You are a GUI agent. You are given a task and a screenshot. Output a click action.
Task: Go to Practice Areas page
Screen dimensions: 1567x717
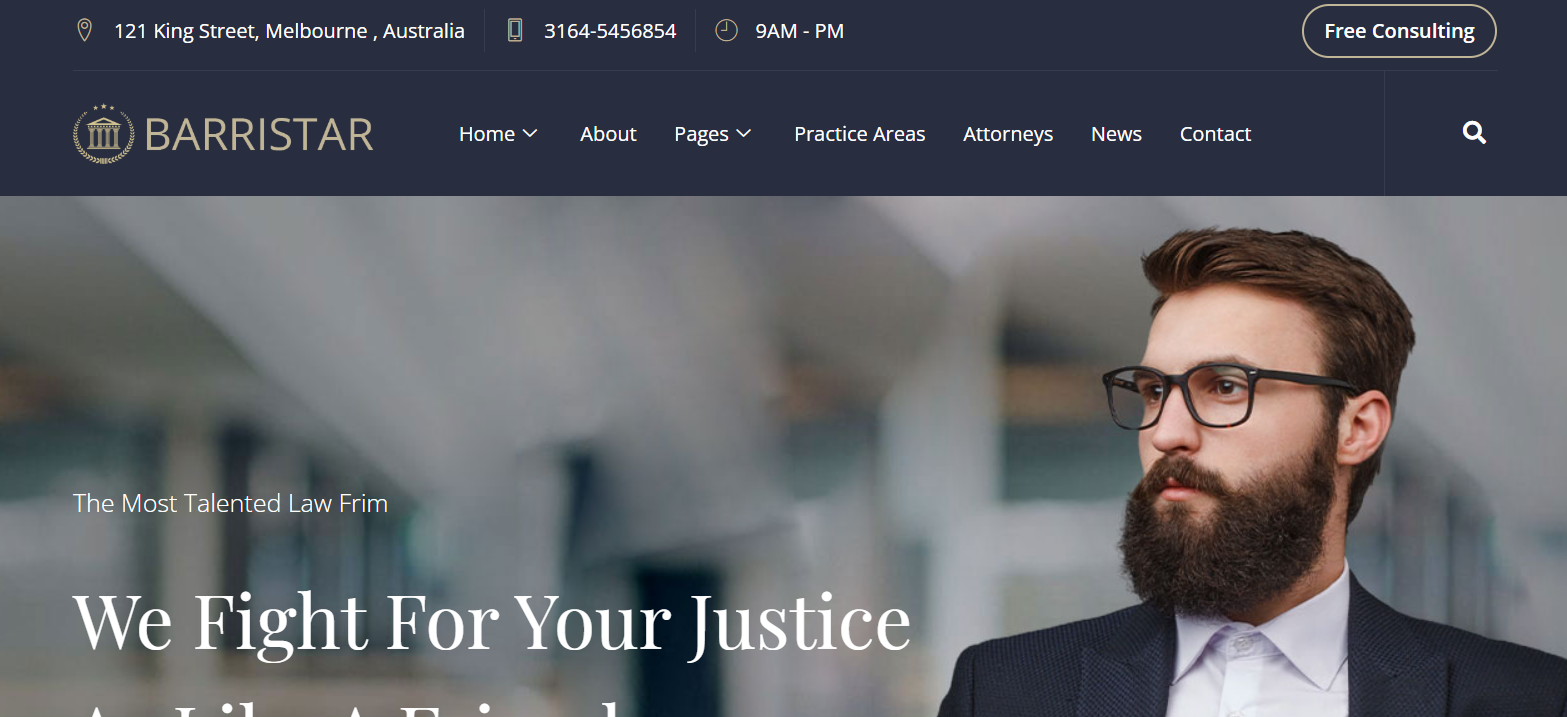860,134
